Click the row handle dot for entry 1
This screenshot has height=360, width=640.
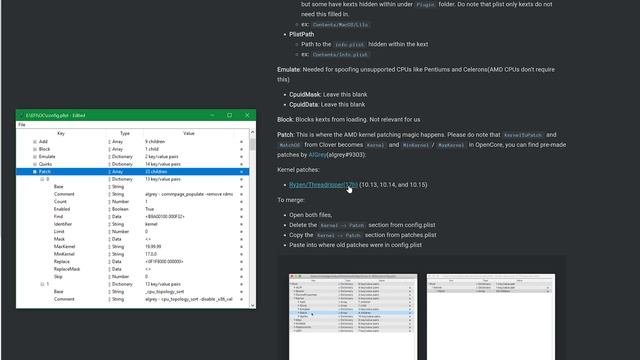[241, 284]
